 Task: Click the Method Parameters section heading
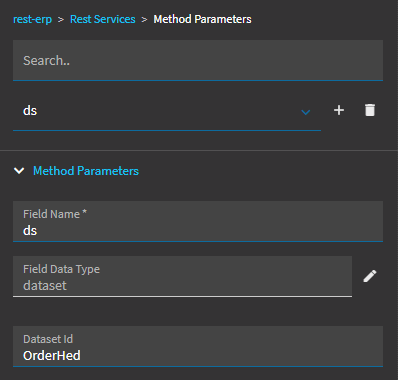[x=86, y=171]
